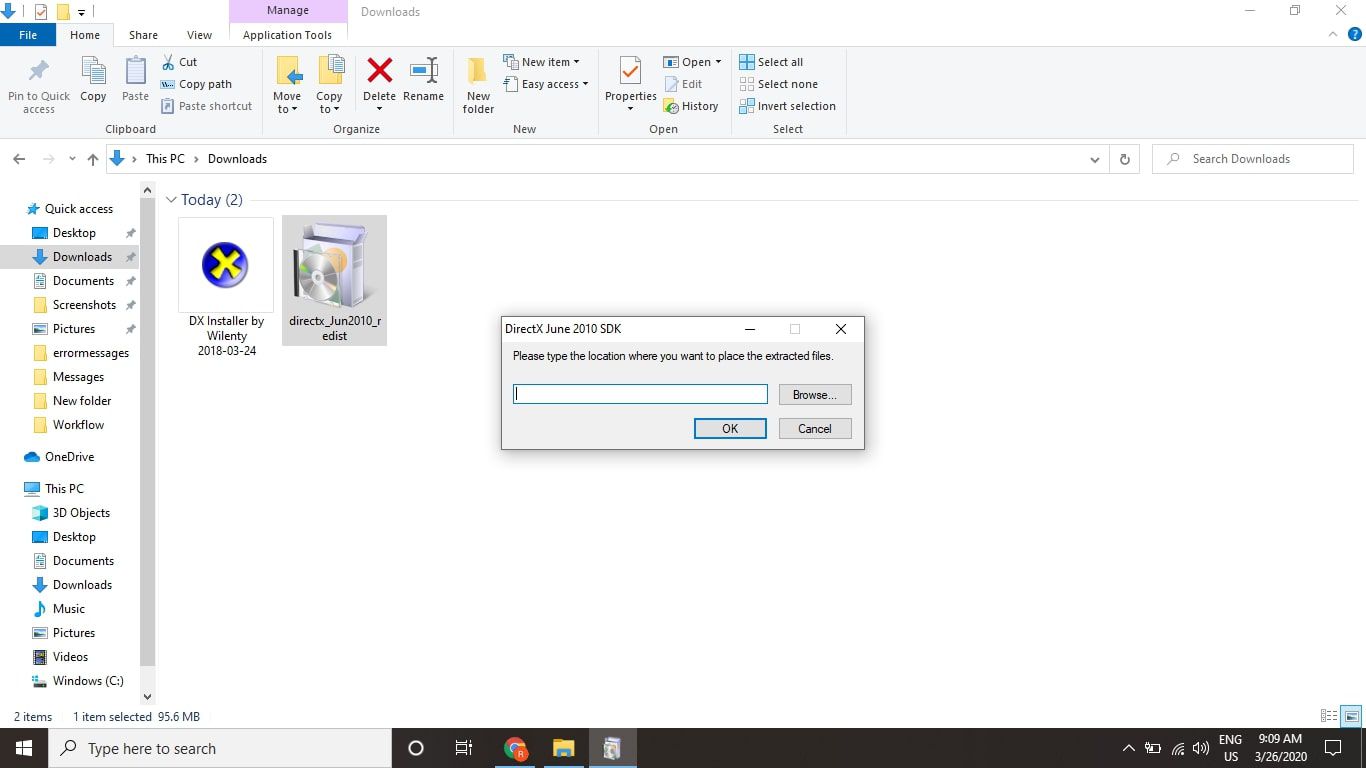Click the Refresh button beside address bar
This screenshot has width=1366, height=768.
click(x=1125, y=159)
